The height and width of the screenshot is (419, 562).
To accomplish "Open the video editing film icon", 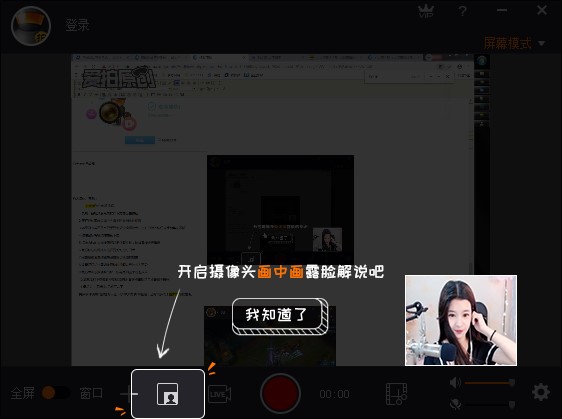I will pos(396,394).
